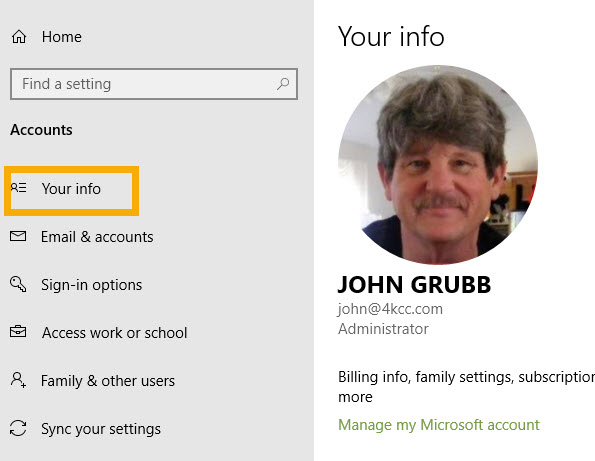Click the Sign-in options key icon

tap(18, 284)
